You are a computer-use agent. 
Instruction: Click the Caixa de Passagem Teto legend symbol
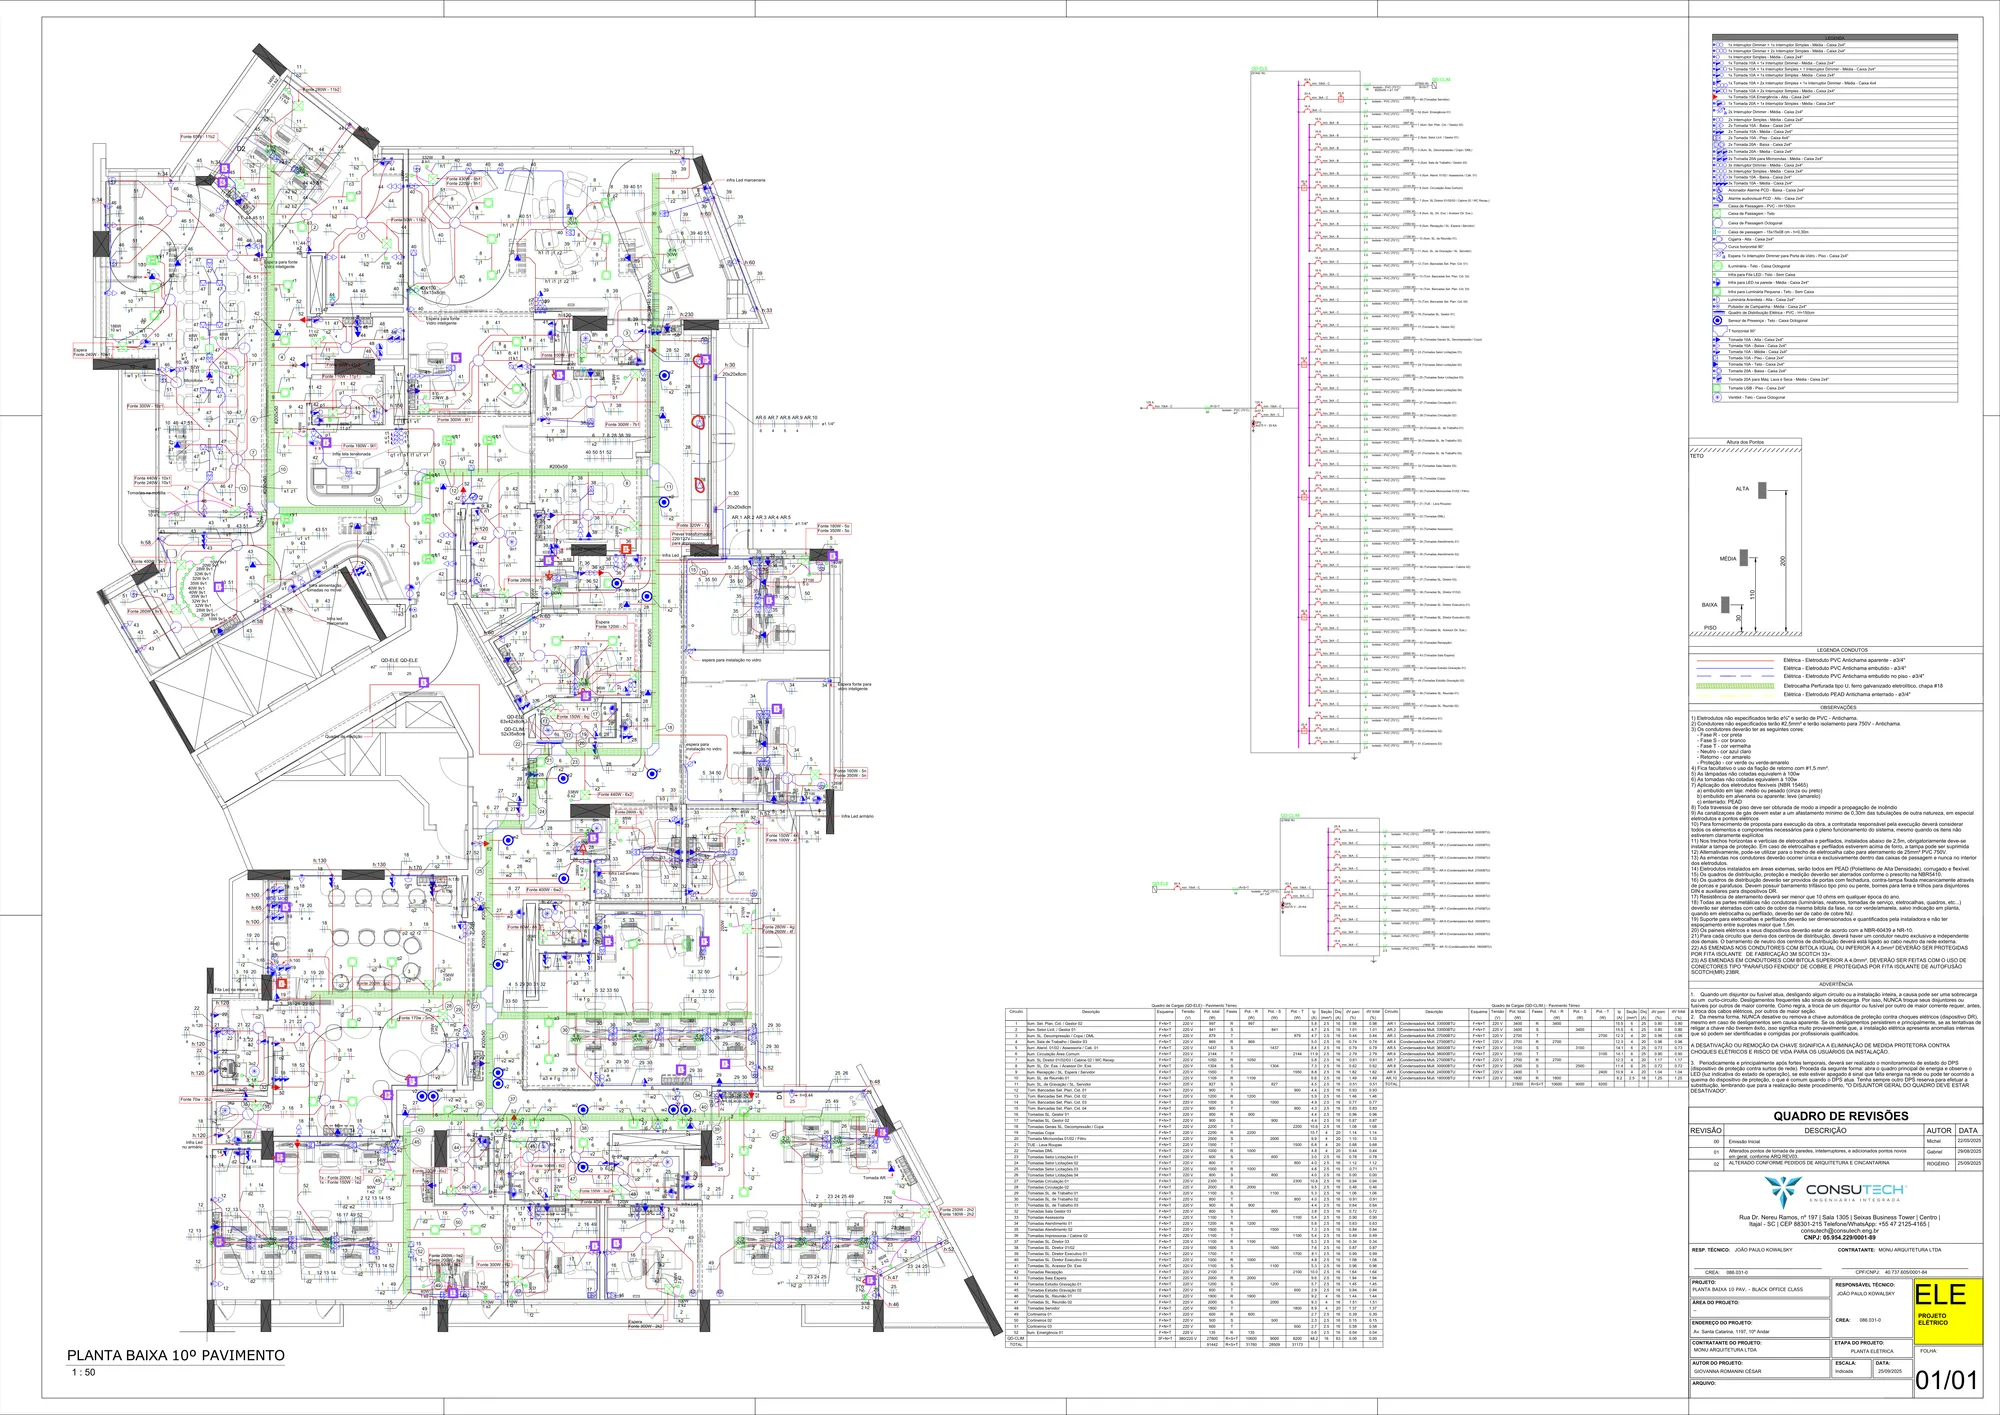coord(1717,213)
